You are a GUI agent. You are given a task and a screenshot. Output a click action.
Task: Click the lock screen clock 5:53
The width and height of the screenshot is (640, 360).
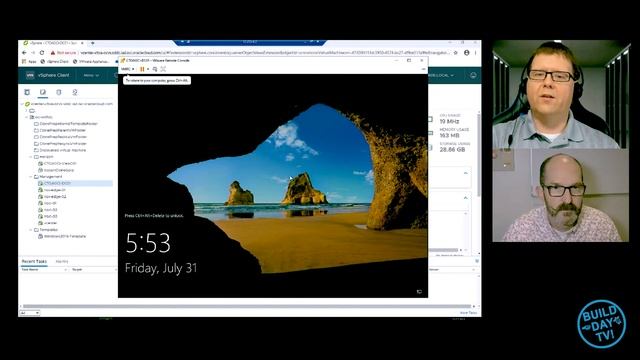coord(148,243)
